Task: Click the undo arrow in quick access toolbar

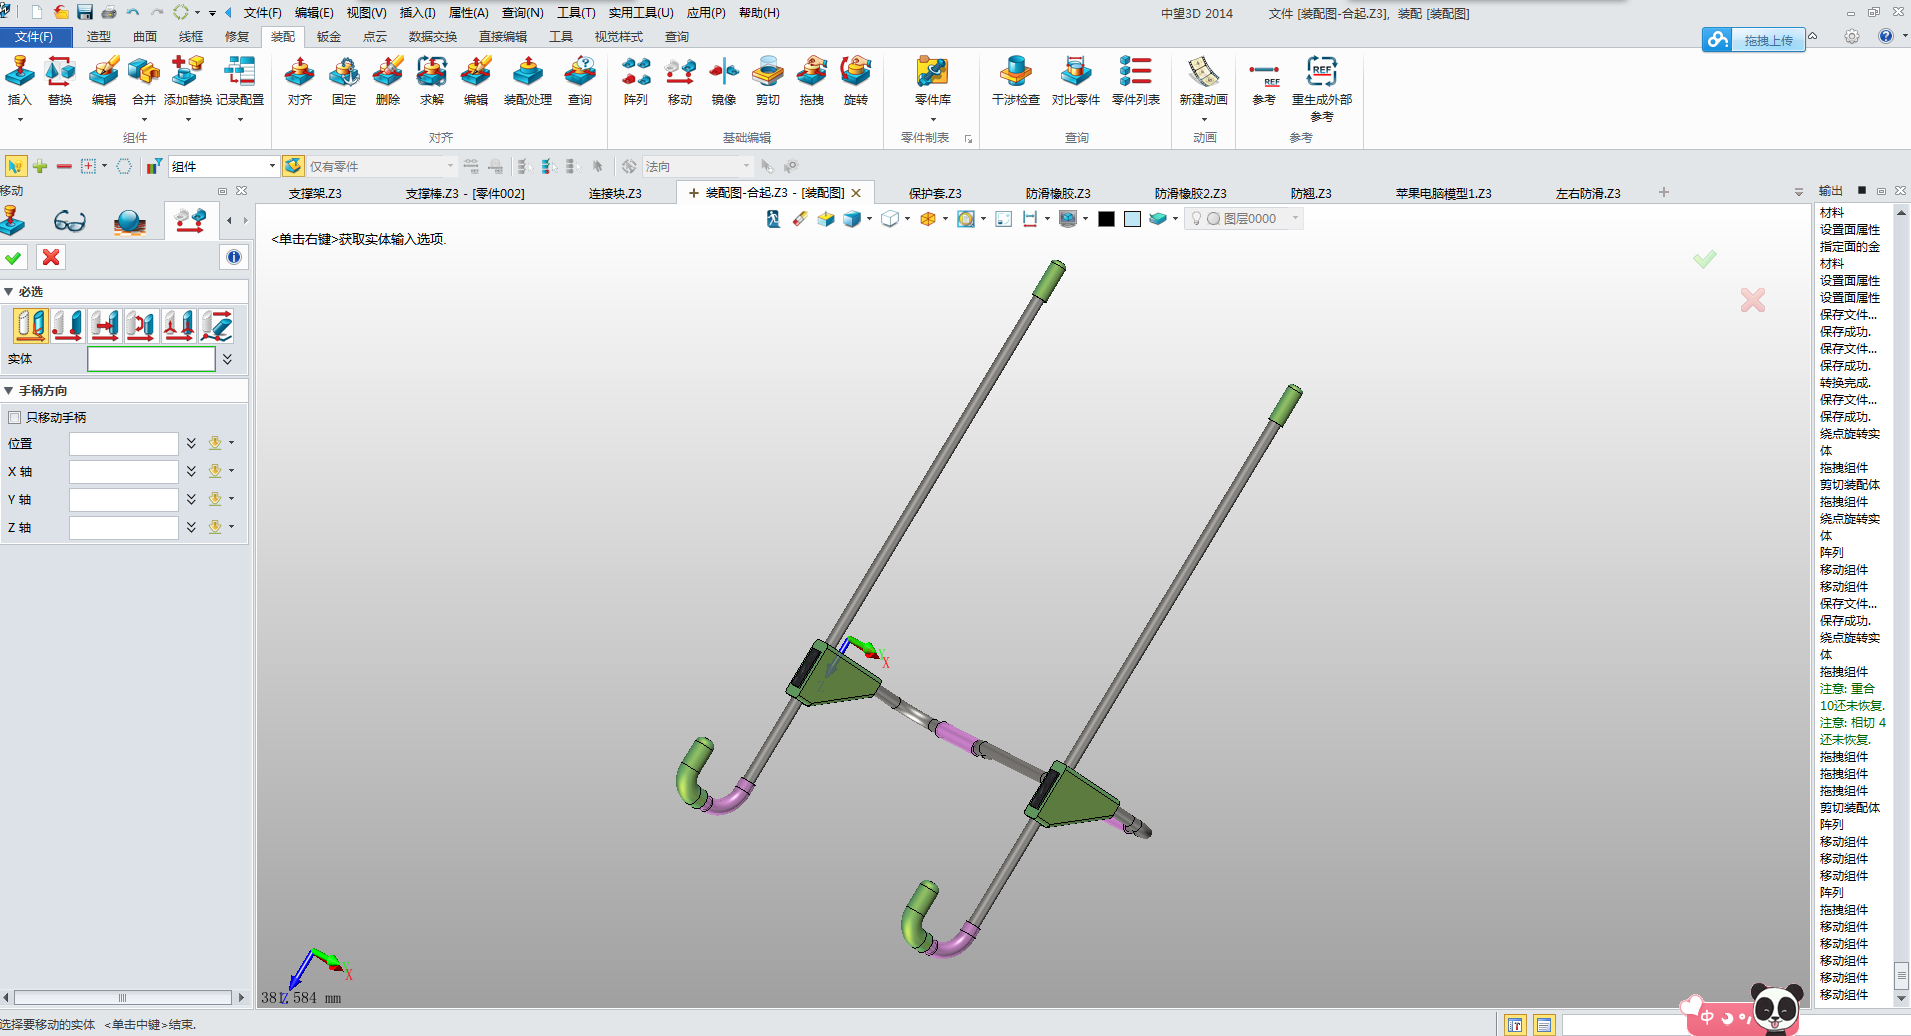Action: pyautogui.click(x=133, y=12)
